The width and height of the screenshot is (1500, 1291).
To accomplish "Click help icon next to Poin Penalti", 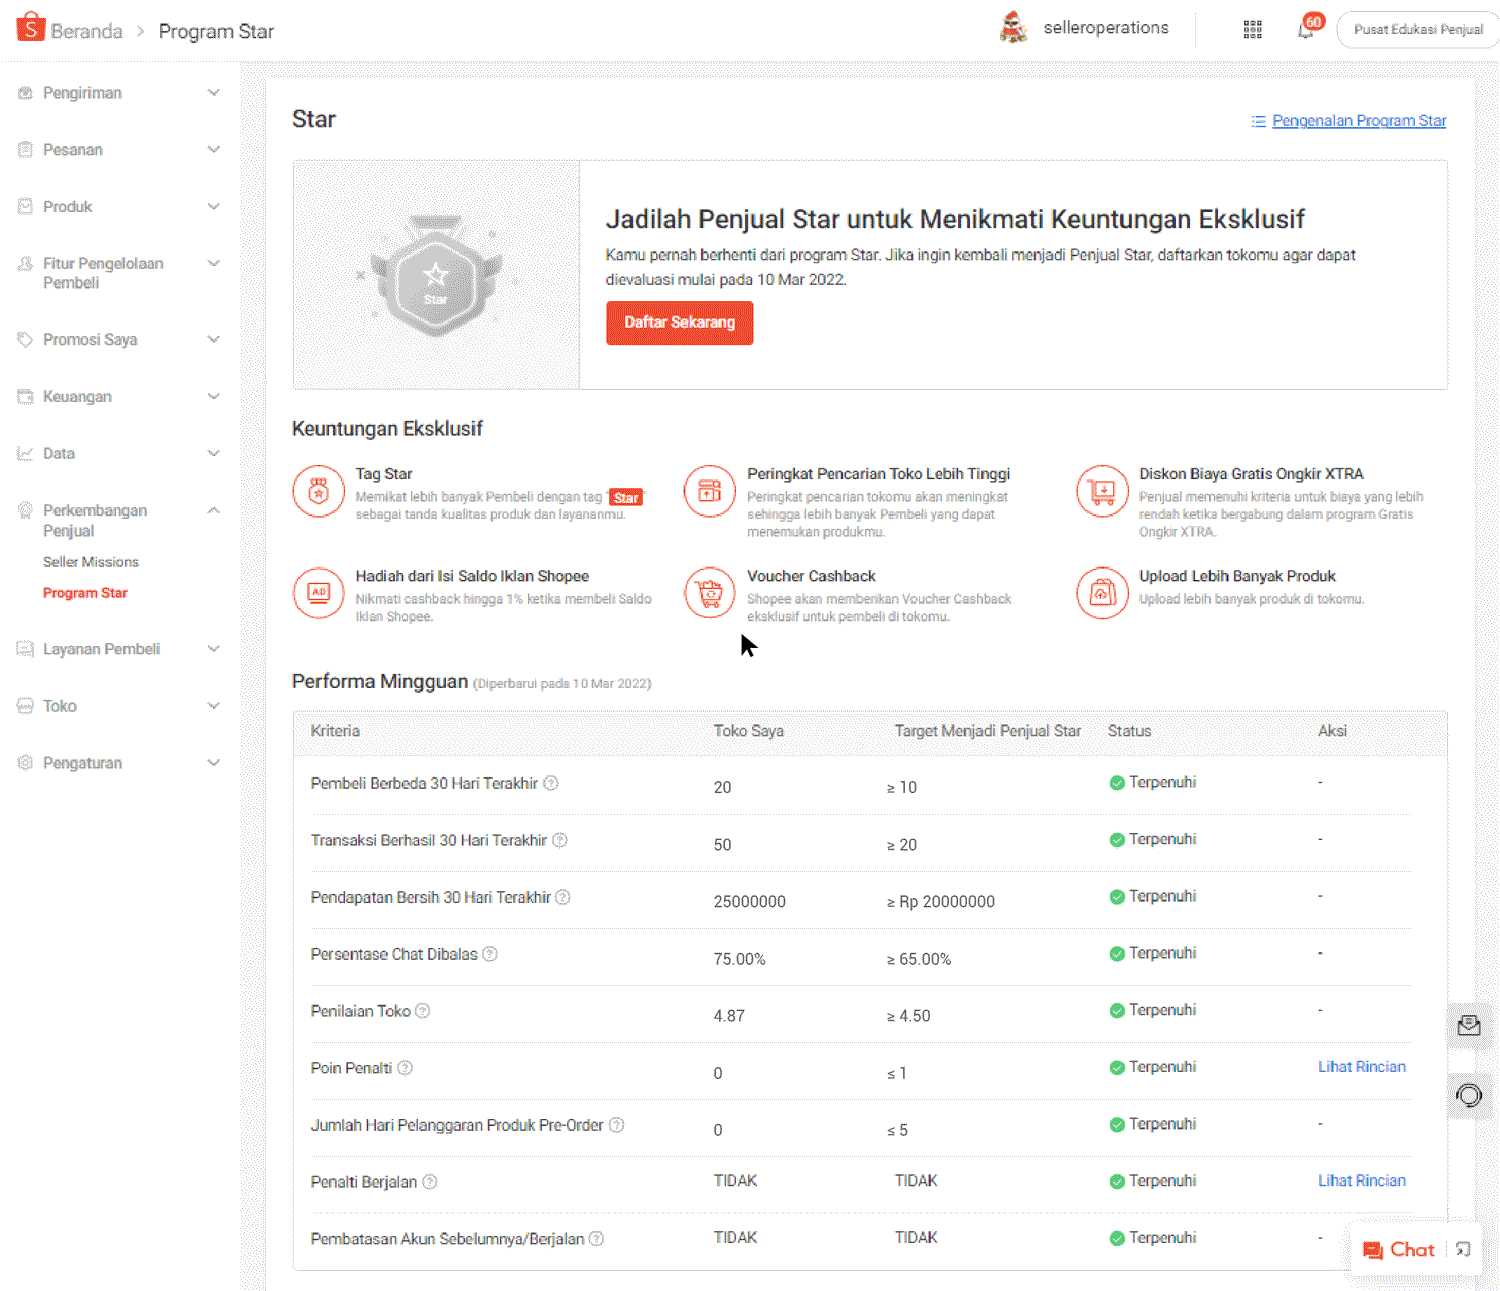I will [x=405, y=1068].
